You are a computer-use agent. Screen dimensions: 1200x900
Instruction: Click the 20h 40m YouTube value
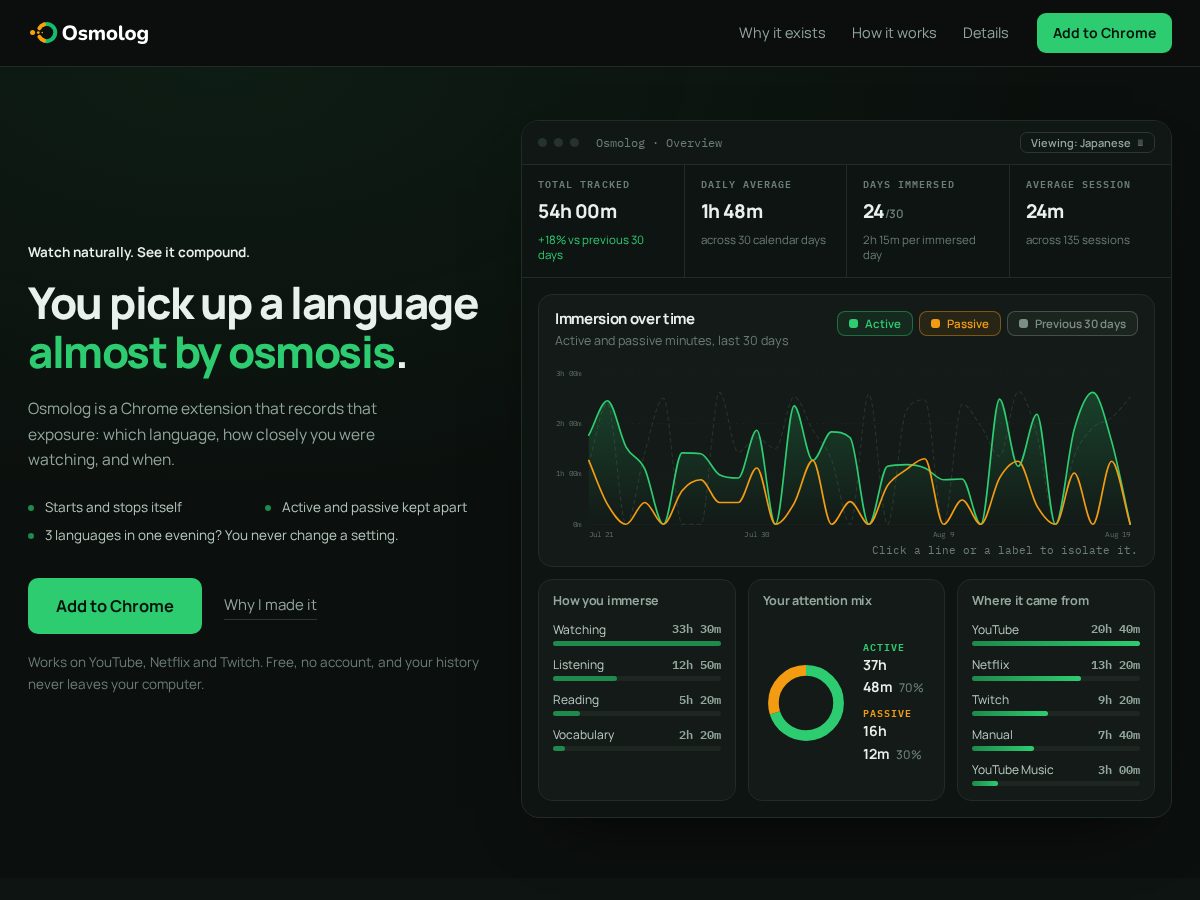click(x=1115, y=630)
